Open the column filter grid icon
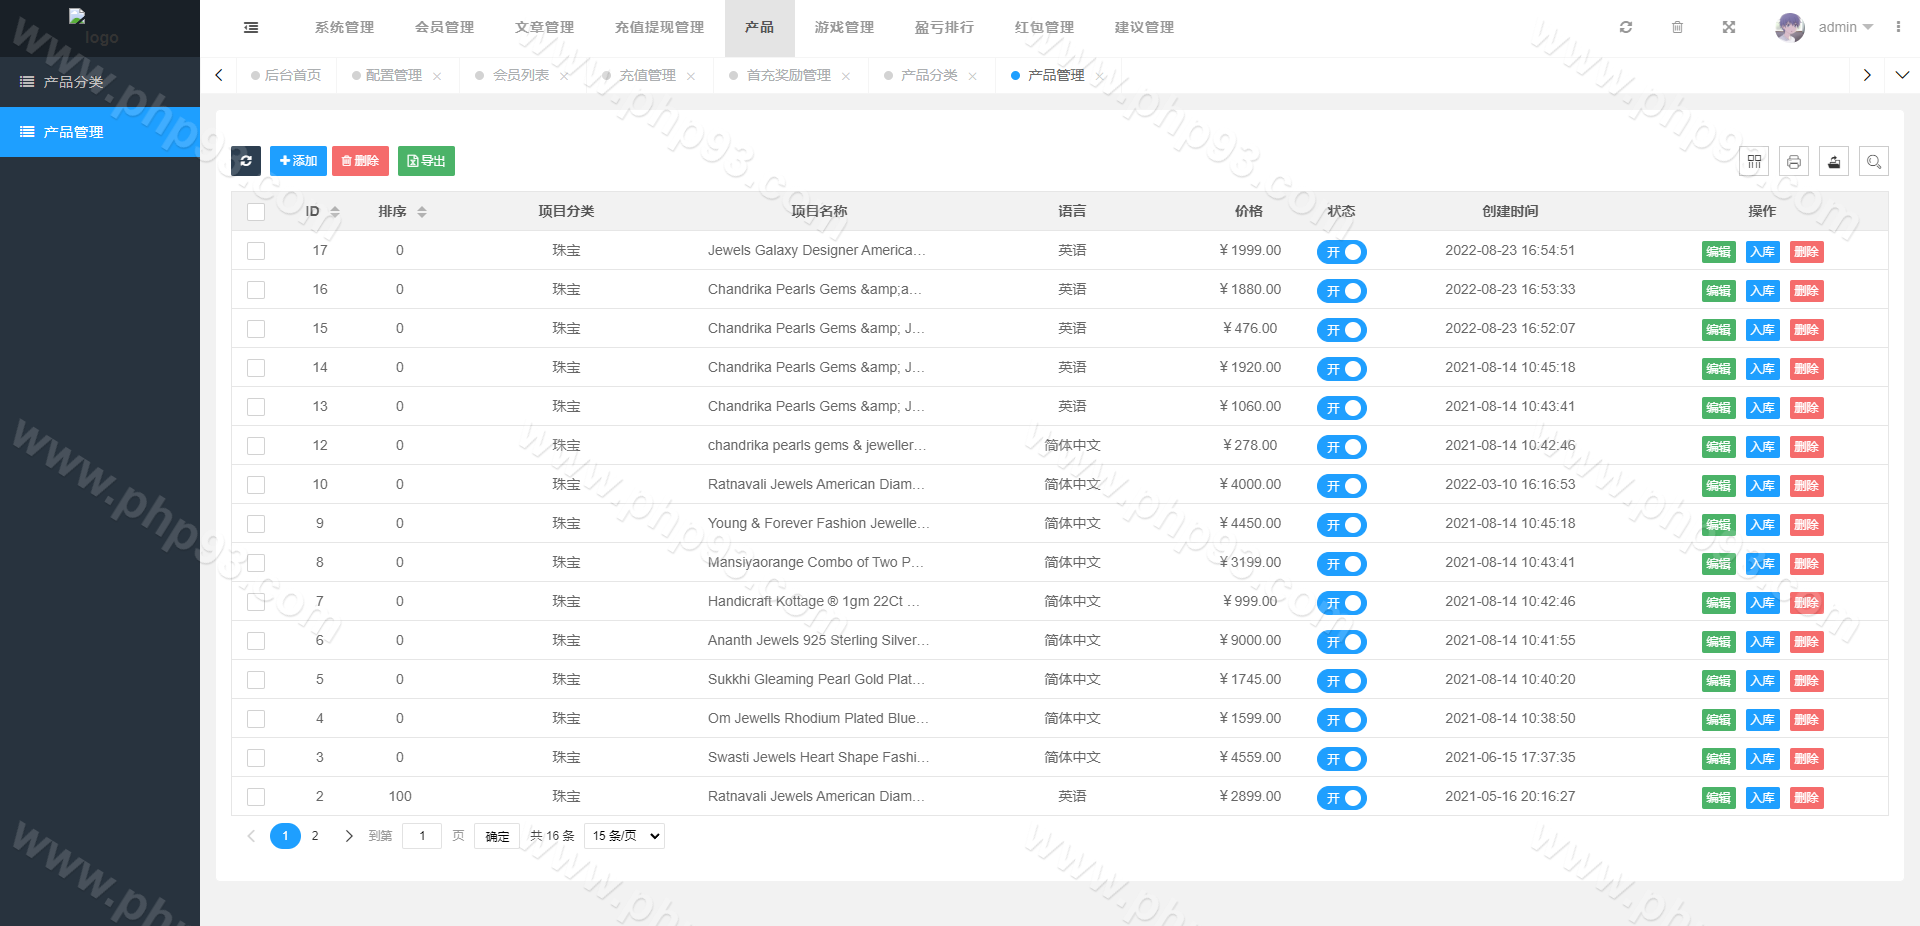 click(1754, 161)
